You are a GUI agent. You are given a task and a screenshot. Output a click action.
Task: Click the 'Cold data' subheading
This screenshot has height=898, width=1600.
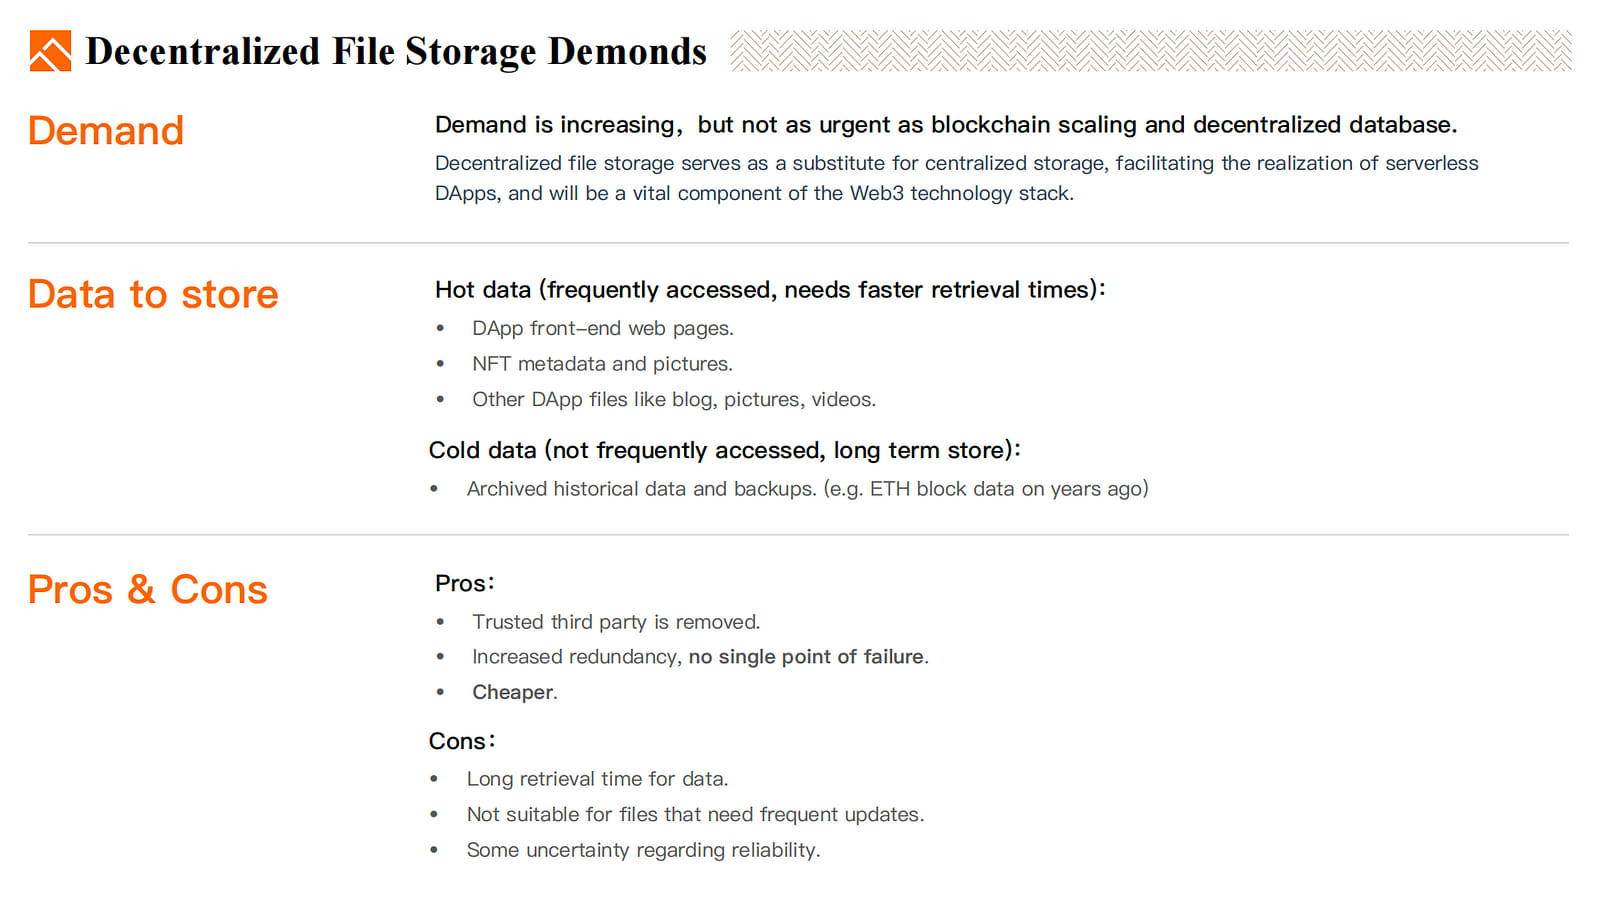pos(724,450)
